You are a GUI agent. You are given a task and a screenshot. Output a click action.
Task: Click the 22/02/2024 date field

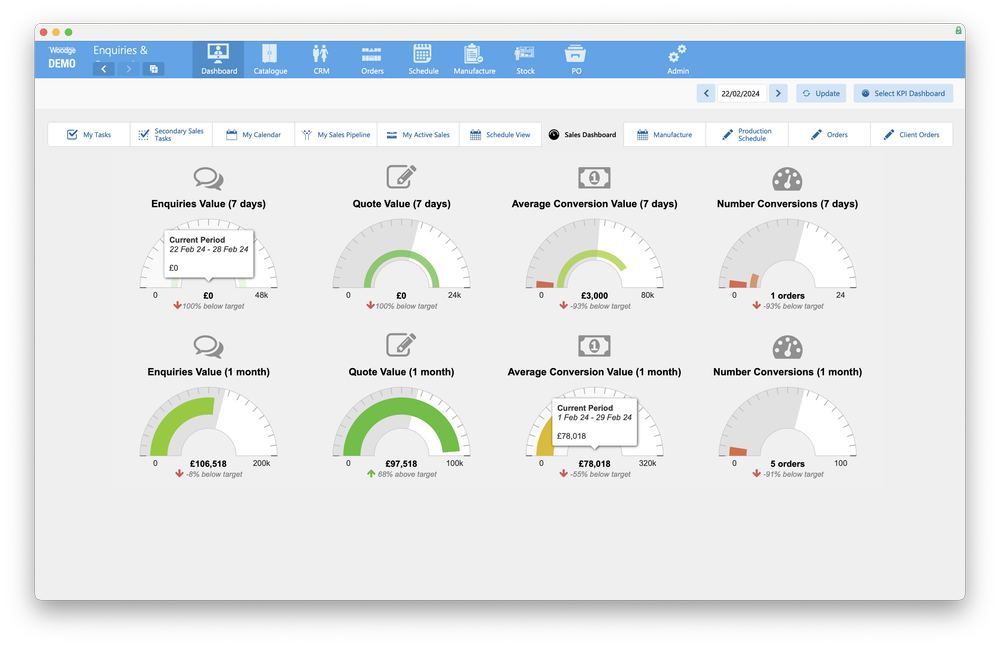(x=741, y=91)
